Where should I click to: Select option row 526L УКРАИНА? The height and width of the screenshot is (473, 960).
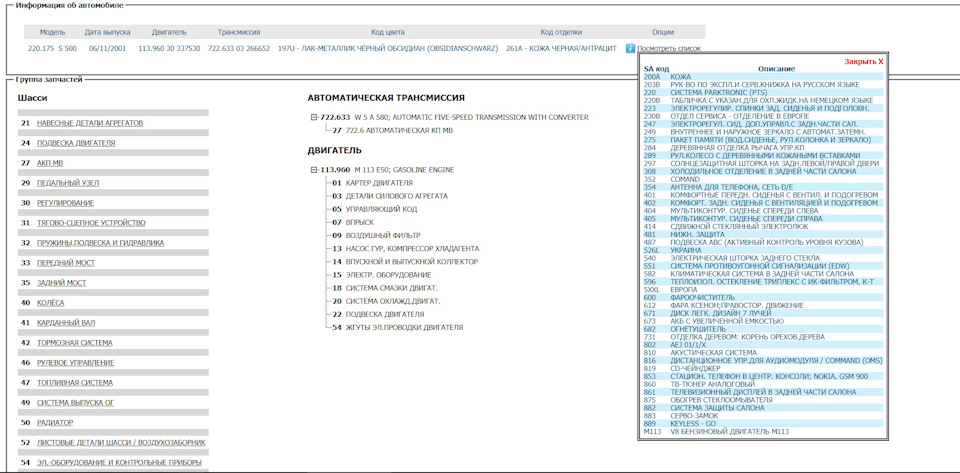pyautogui.click(x=763, y=250)
